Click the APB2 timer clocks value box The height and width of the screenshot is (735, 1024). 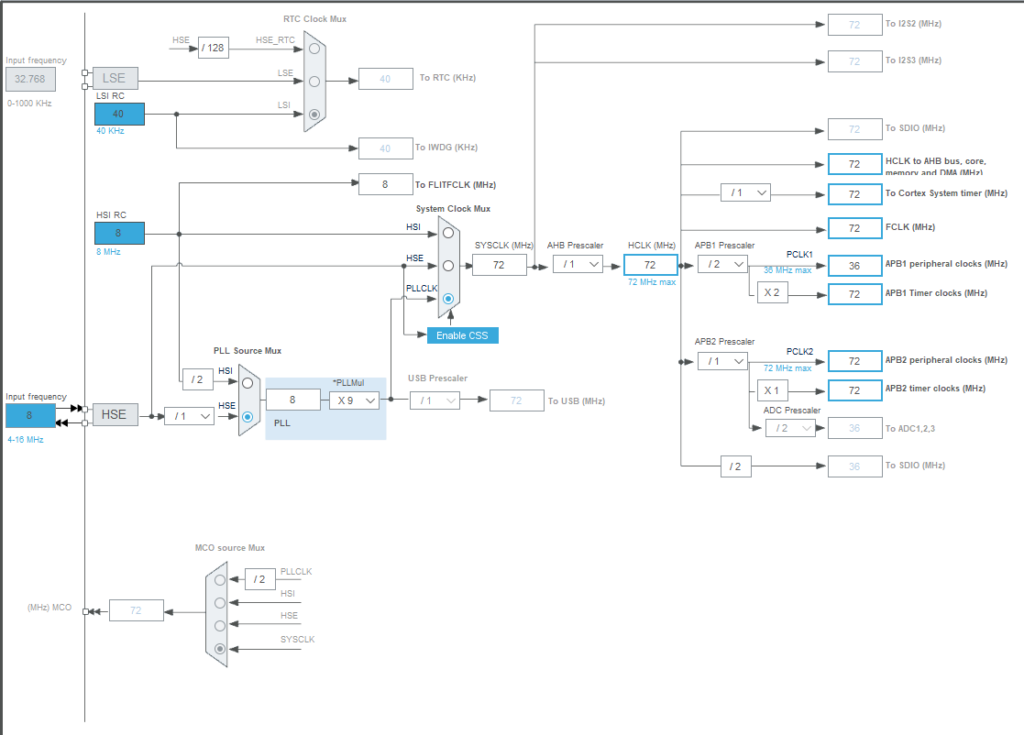click(x=855, y=391)
